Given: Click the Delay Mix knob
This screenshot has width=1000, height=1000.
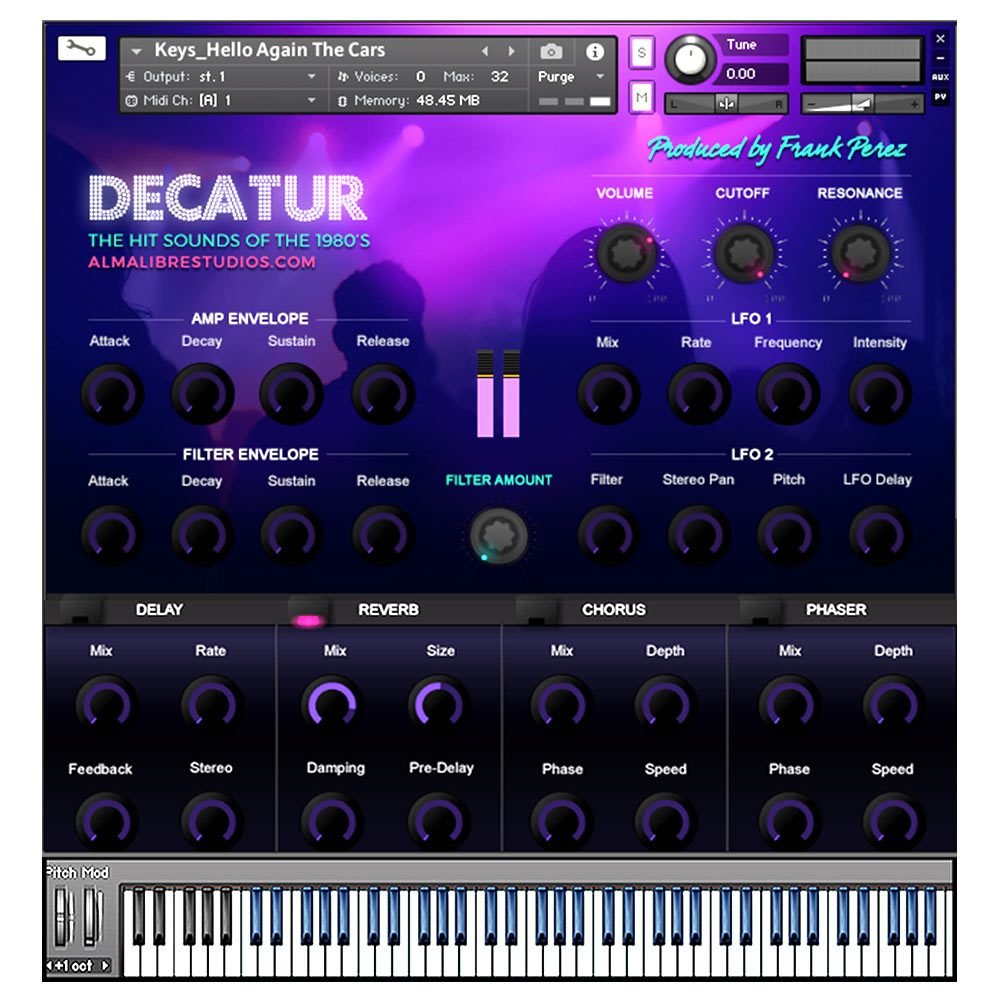Looking at the screenshot, I should (x=105, y=704).
